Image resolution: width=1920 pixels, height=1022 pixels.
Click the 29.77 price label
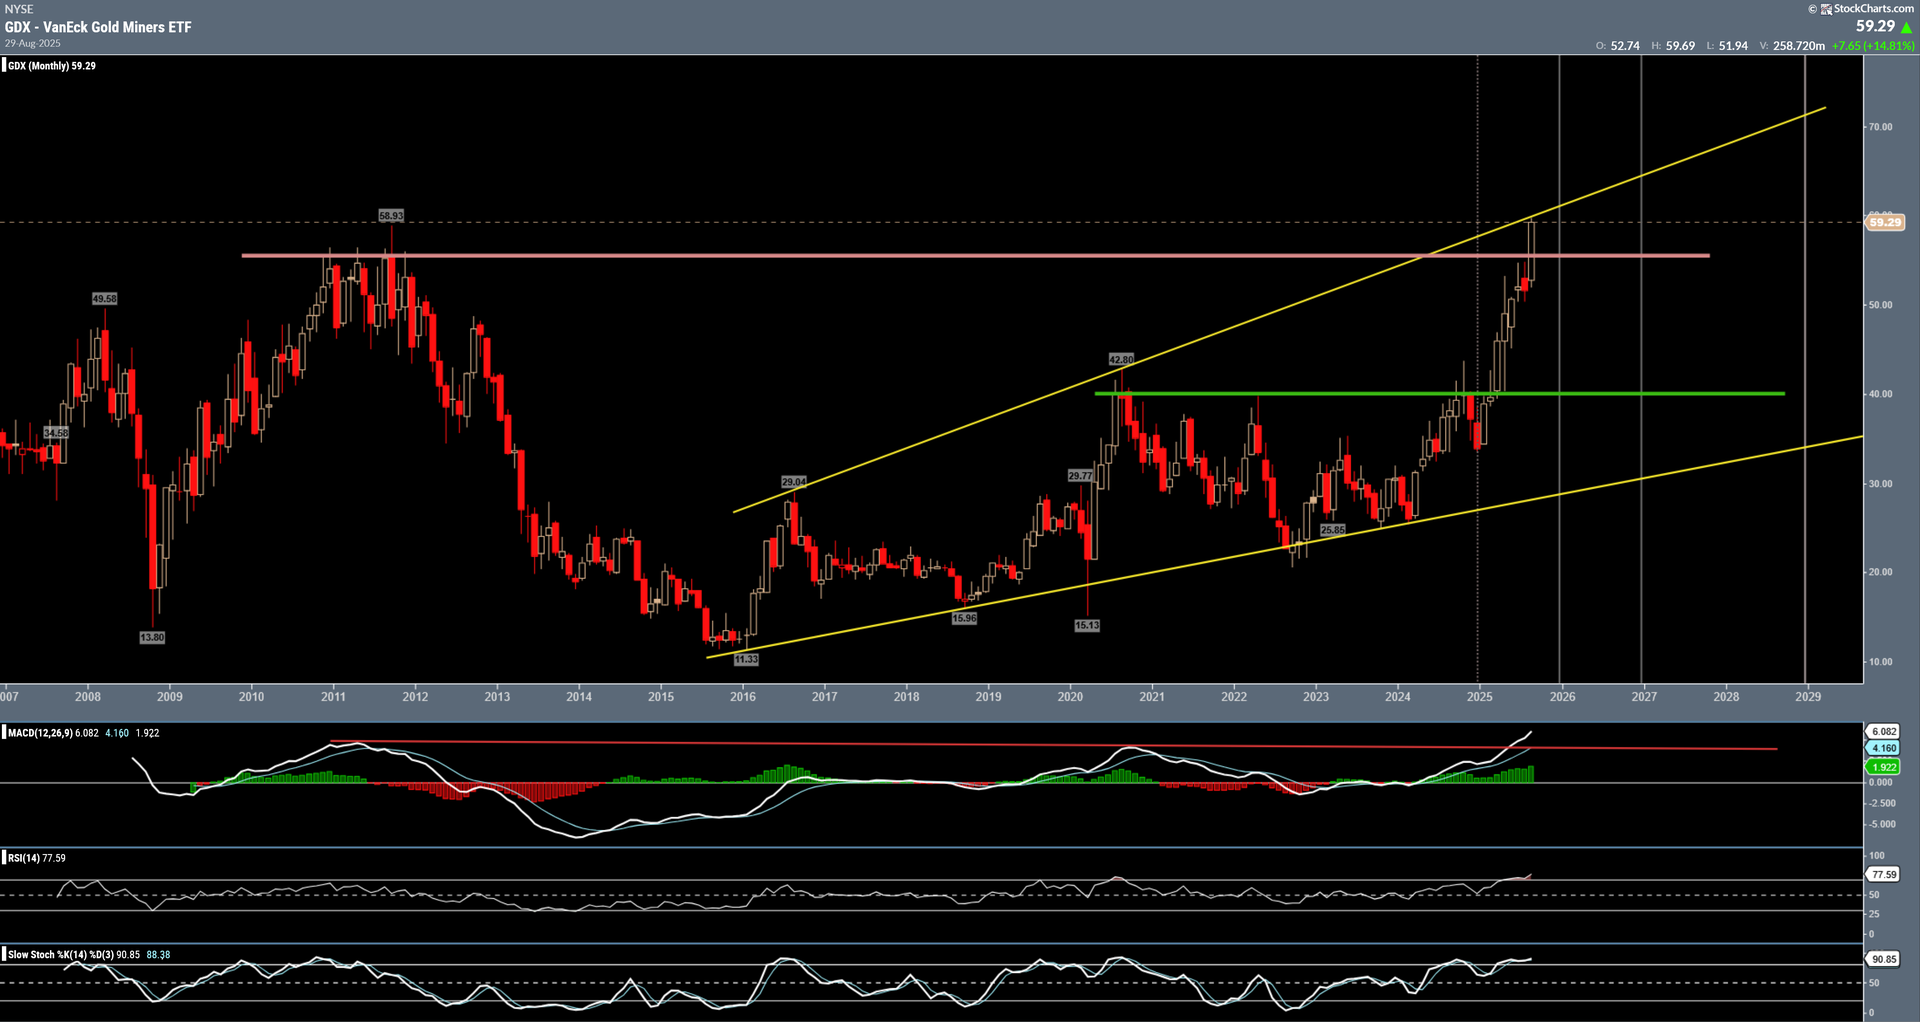(1080, 476)
